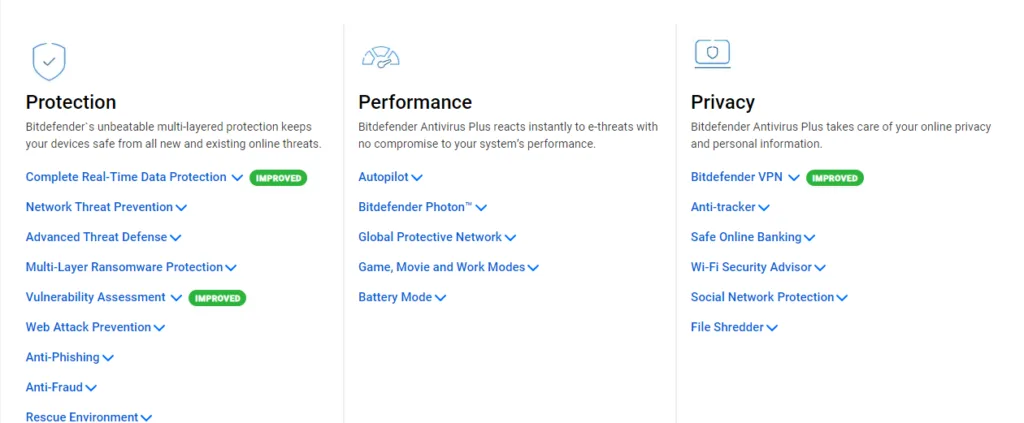Show Bitdefender Photon details
Image resolution: width=1024 pixels, height=423 pixels.
click(422, 207)
